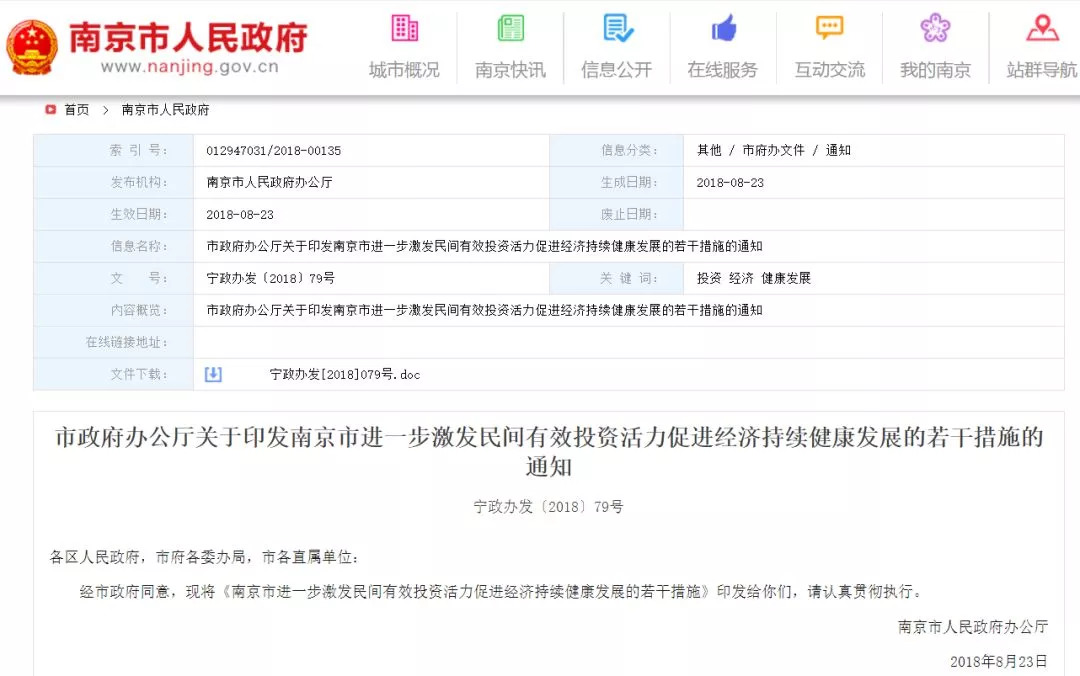Click the paragraph starting 经市政府同意
1080x676 pixels.
501,592
